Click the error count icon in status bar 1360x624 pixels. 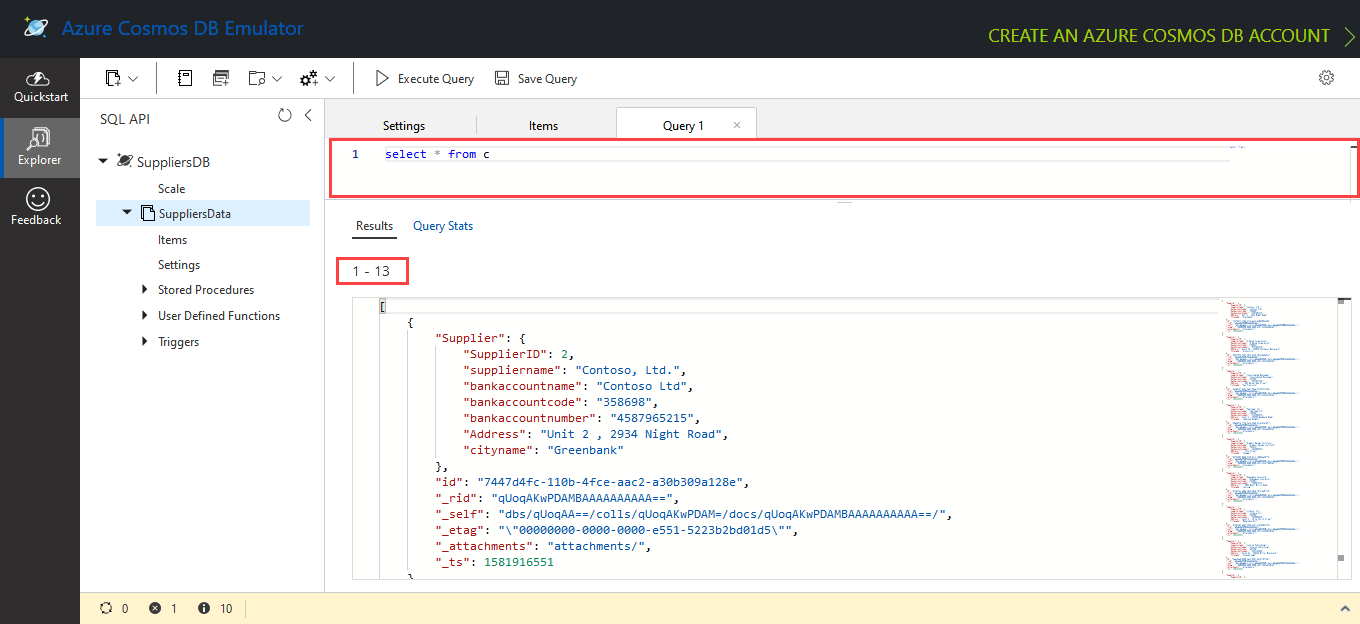point(155,607)
